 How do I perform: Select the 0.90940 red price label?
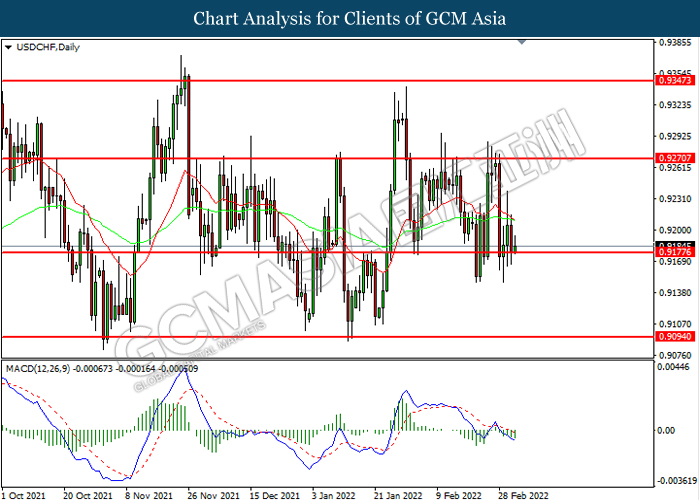coord(675,337)
